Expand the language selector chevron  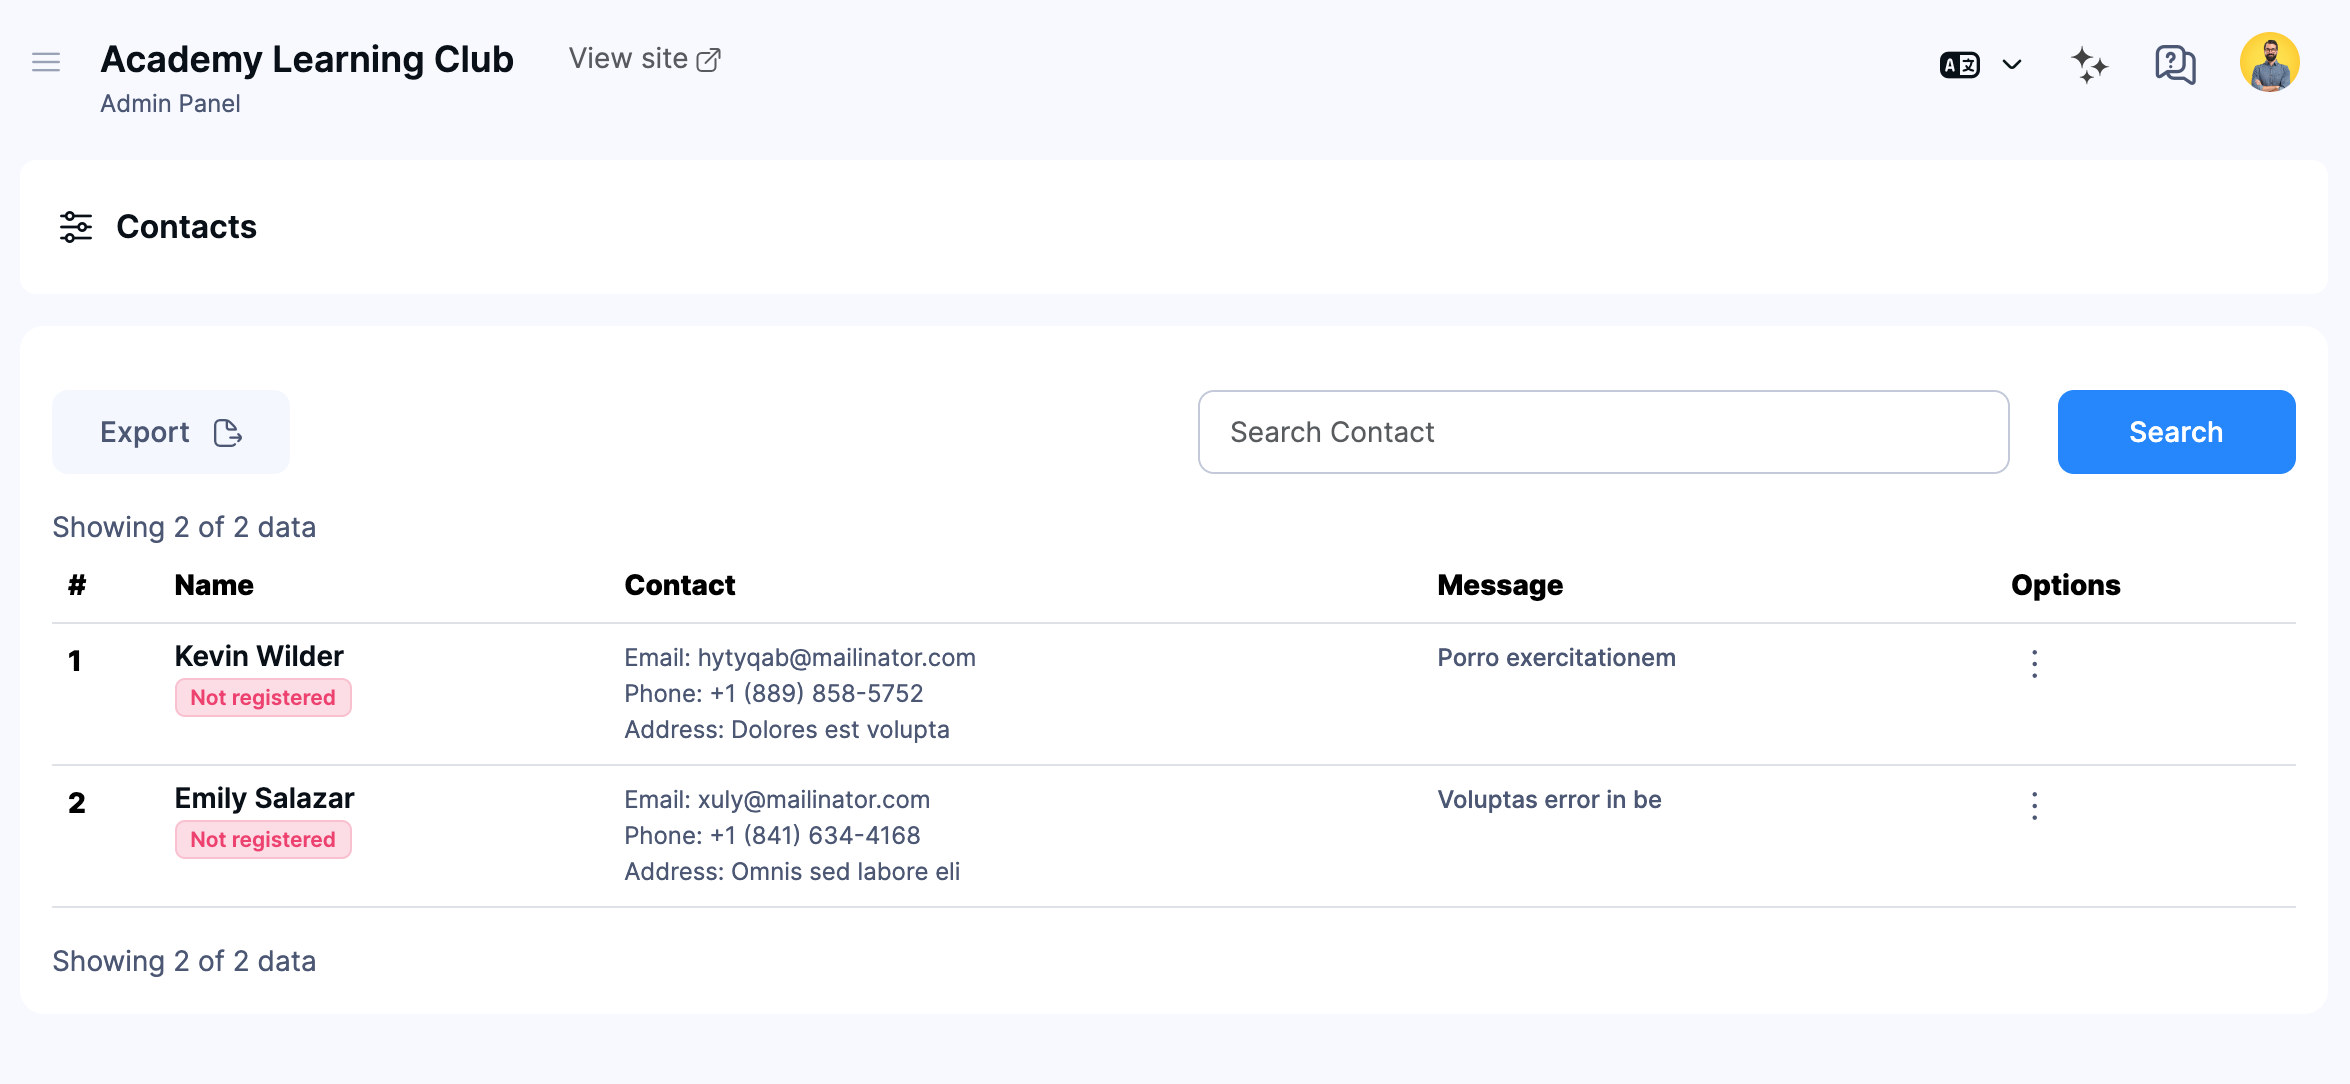(x=2012, y=63)
